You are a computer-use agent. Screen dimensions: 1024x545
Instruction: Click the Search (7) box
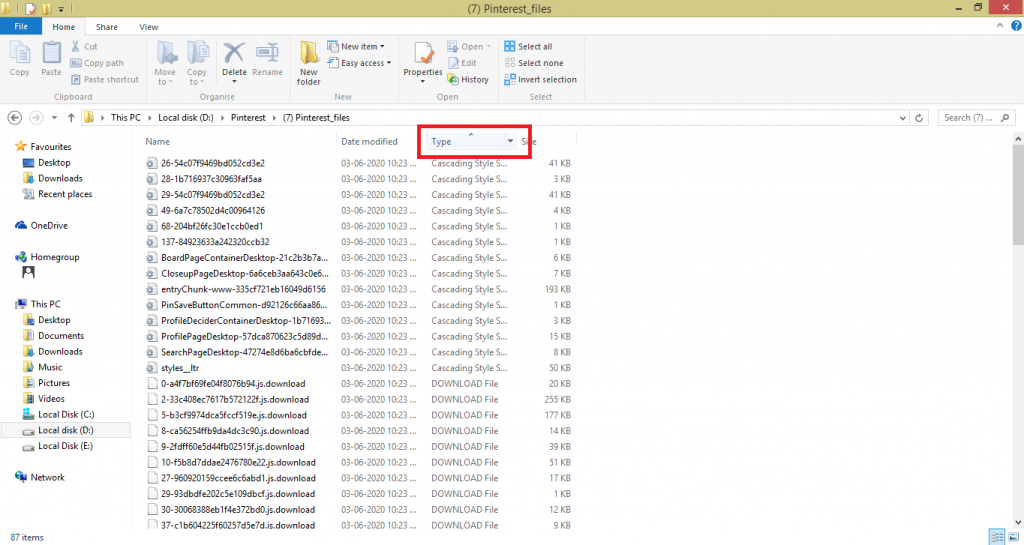[976, 118]
